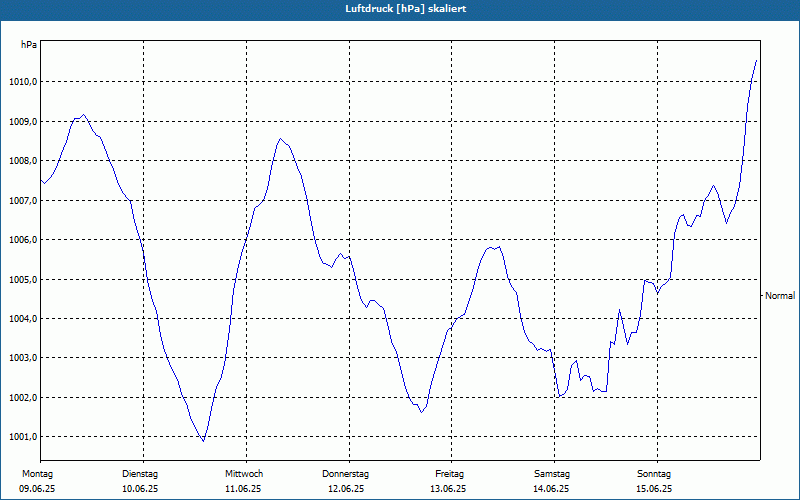The width and height of the screenshot is (800, 500).
Task: Click the 'Montag' day label
Action: [x=37, y=474]
